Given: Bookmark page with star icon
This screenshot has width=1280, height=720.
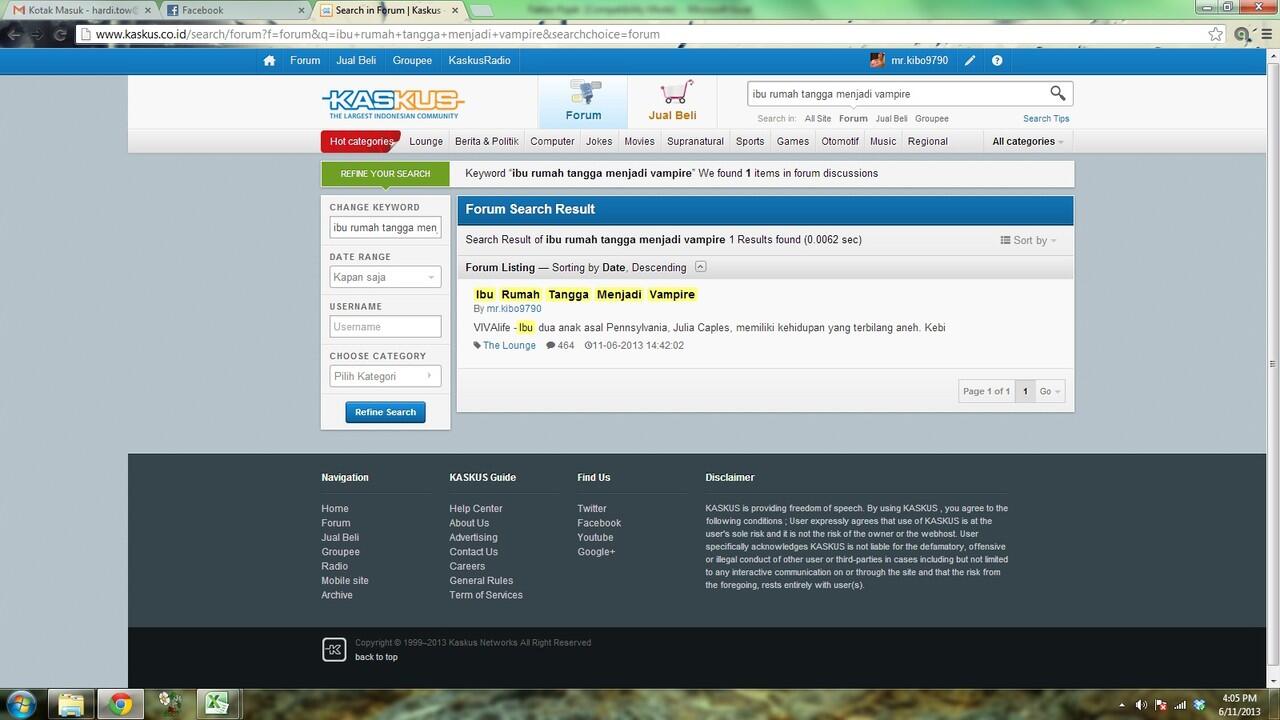Looking at the screenshot, I should point(1215,34).
